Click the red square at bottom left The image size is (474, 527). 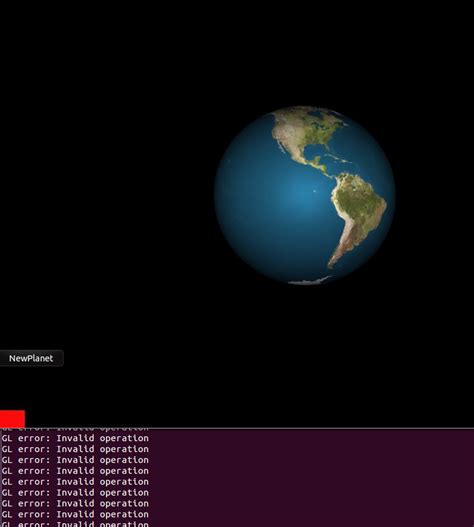click(12, 419)
